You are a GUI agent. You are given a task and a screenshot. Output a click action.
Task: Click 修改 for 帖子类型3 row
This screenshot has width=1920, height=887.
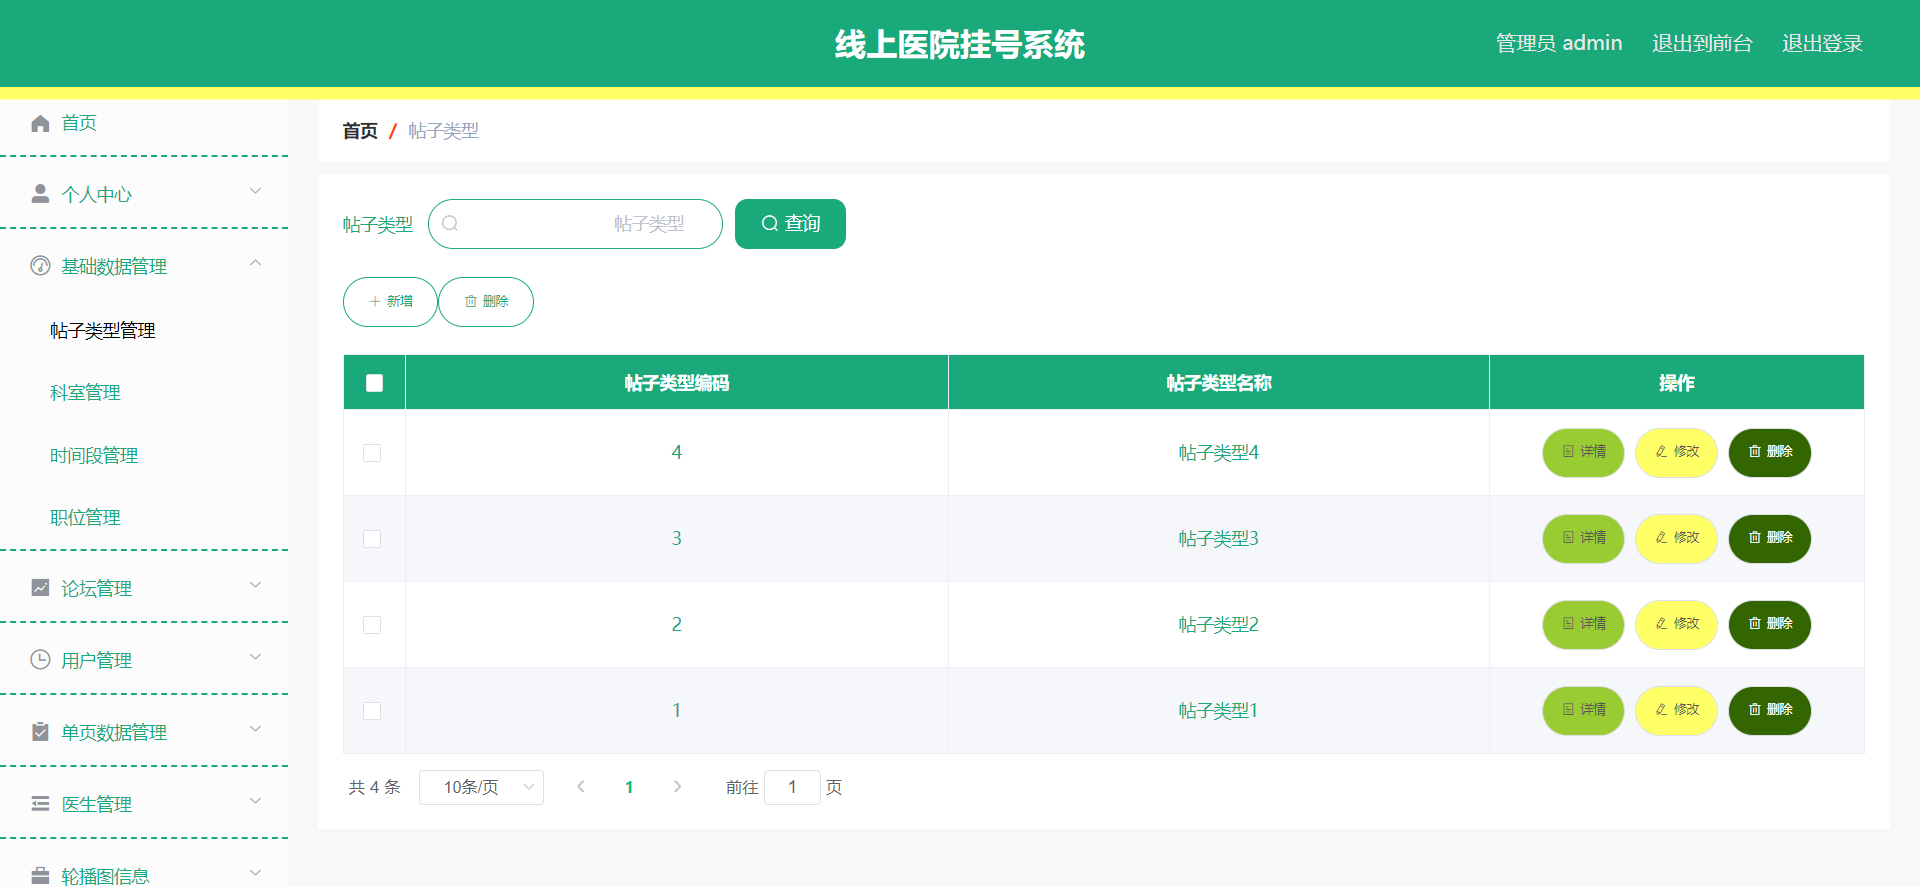coord(1677,539)
